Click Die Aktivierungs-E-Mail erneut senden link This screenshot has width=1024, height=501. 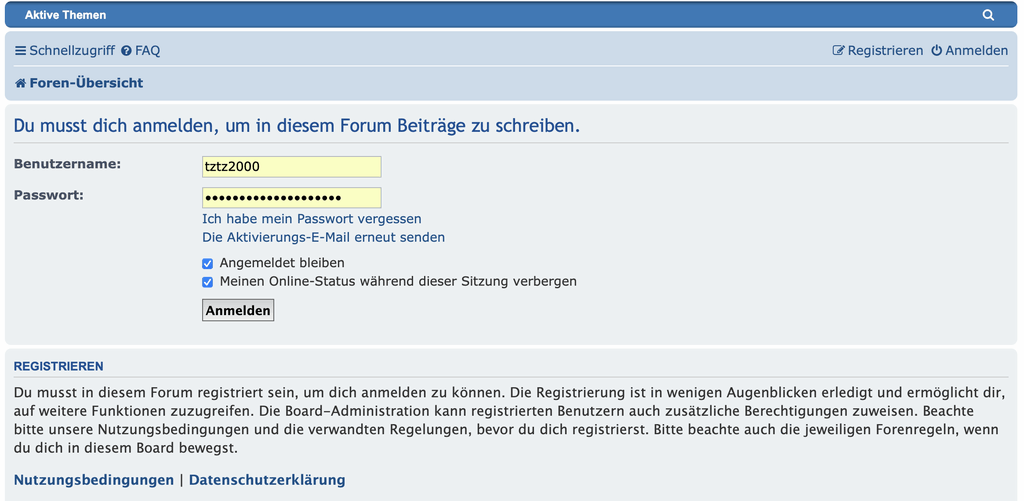tap(323, 237)
